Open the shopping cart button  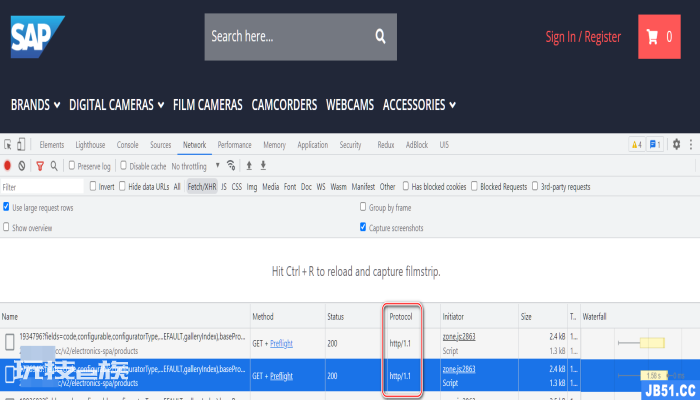pyautogui.click(x=659, y=37)
